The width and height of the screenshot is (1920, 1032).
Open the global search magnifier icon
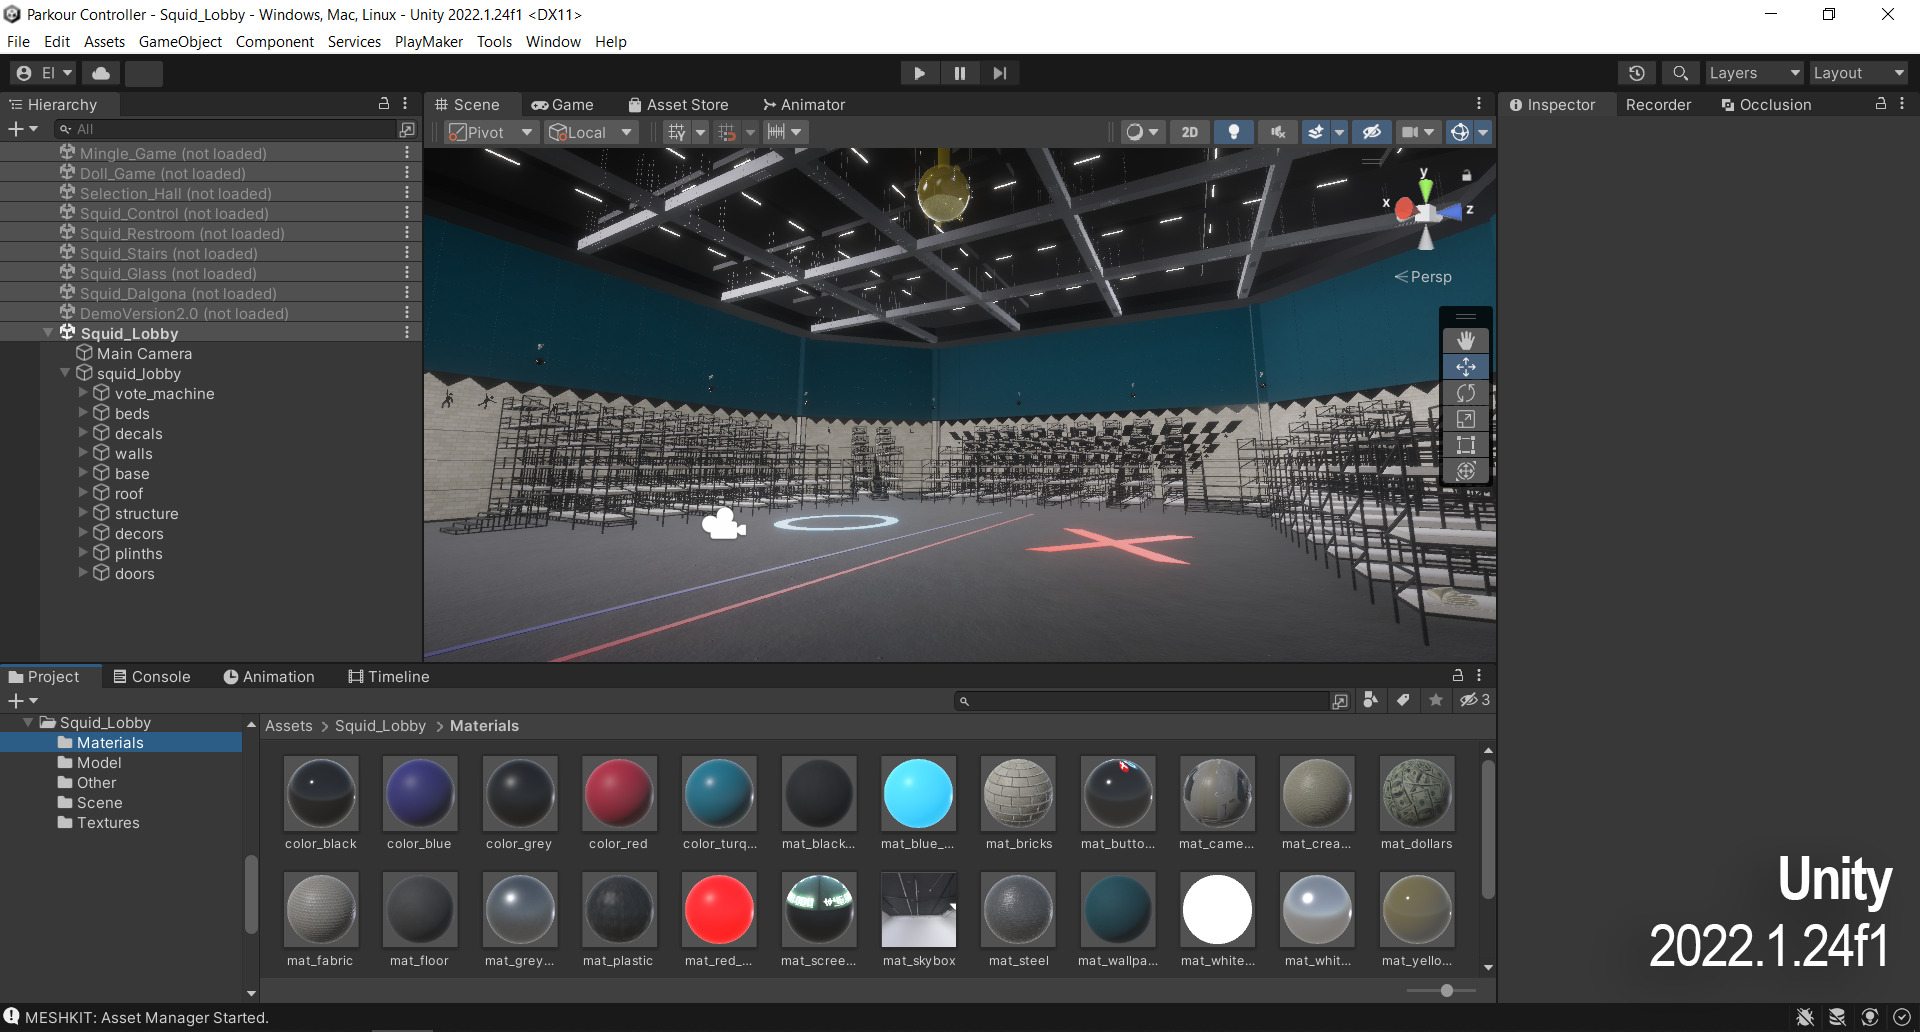(x=1680, y=73)
